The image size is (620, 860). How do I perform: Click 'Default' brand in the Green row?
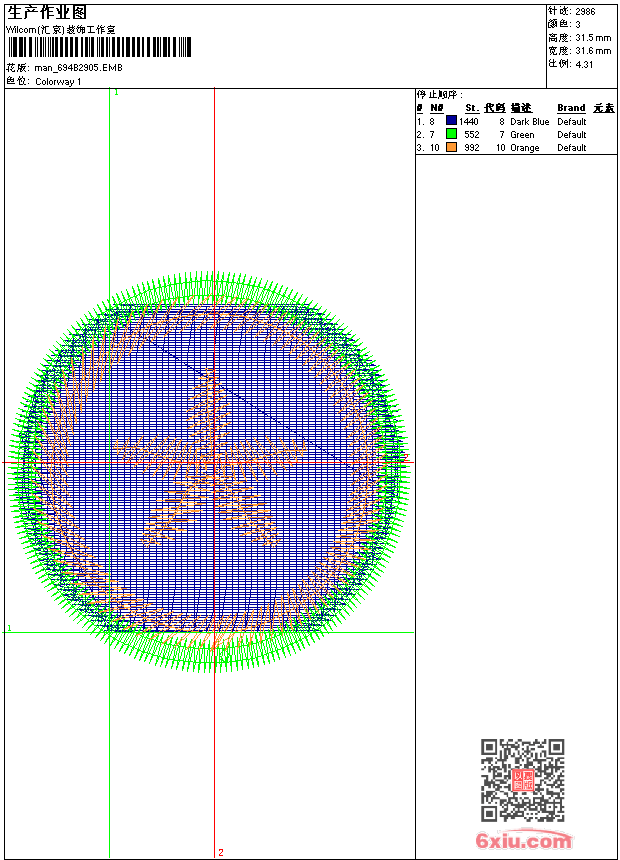(572, 134)
